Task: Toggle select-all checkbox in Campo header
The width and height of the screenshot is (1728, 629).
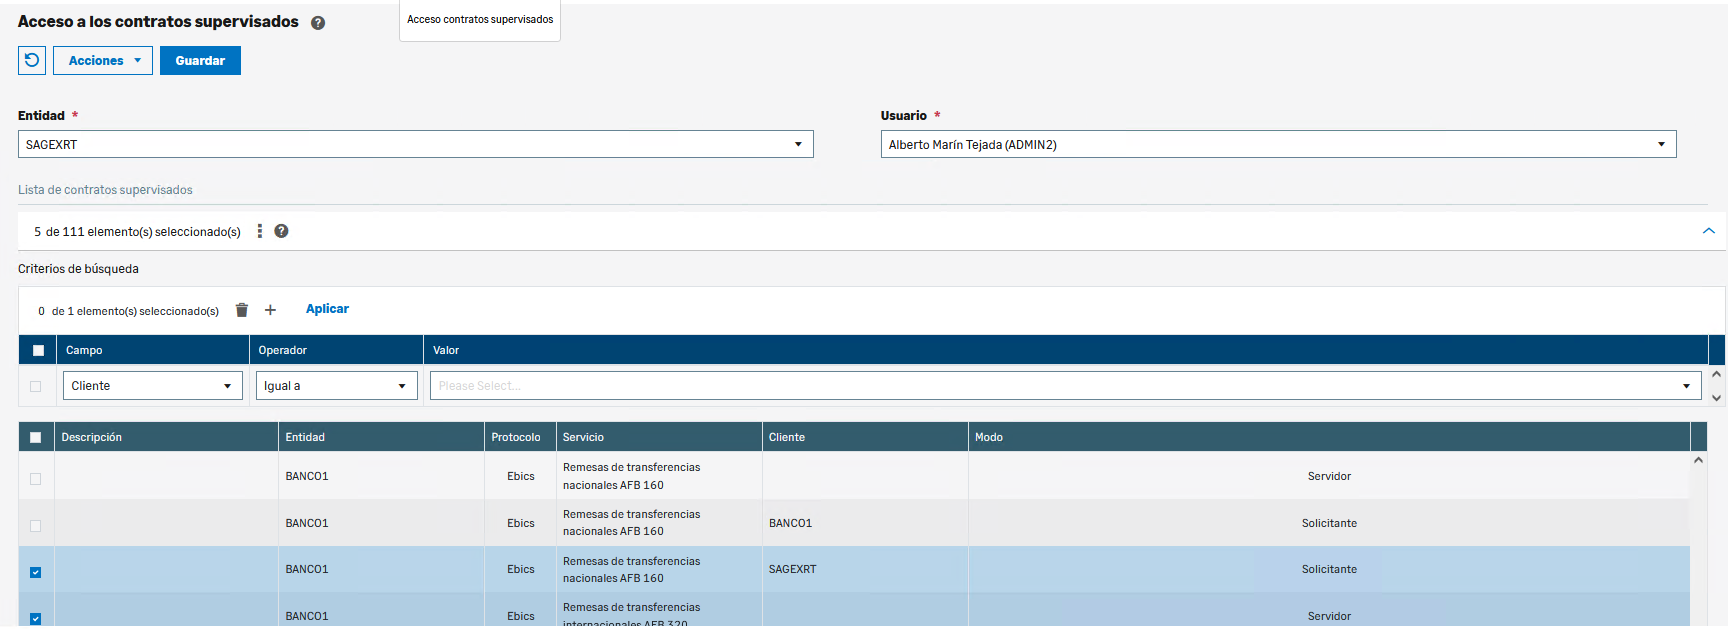Action: pos(38,351)
